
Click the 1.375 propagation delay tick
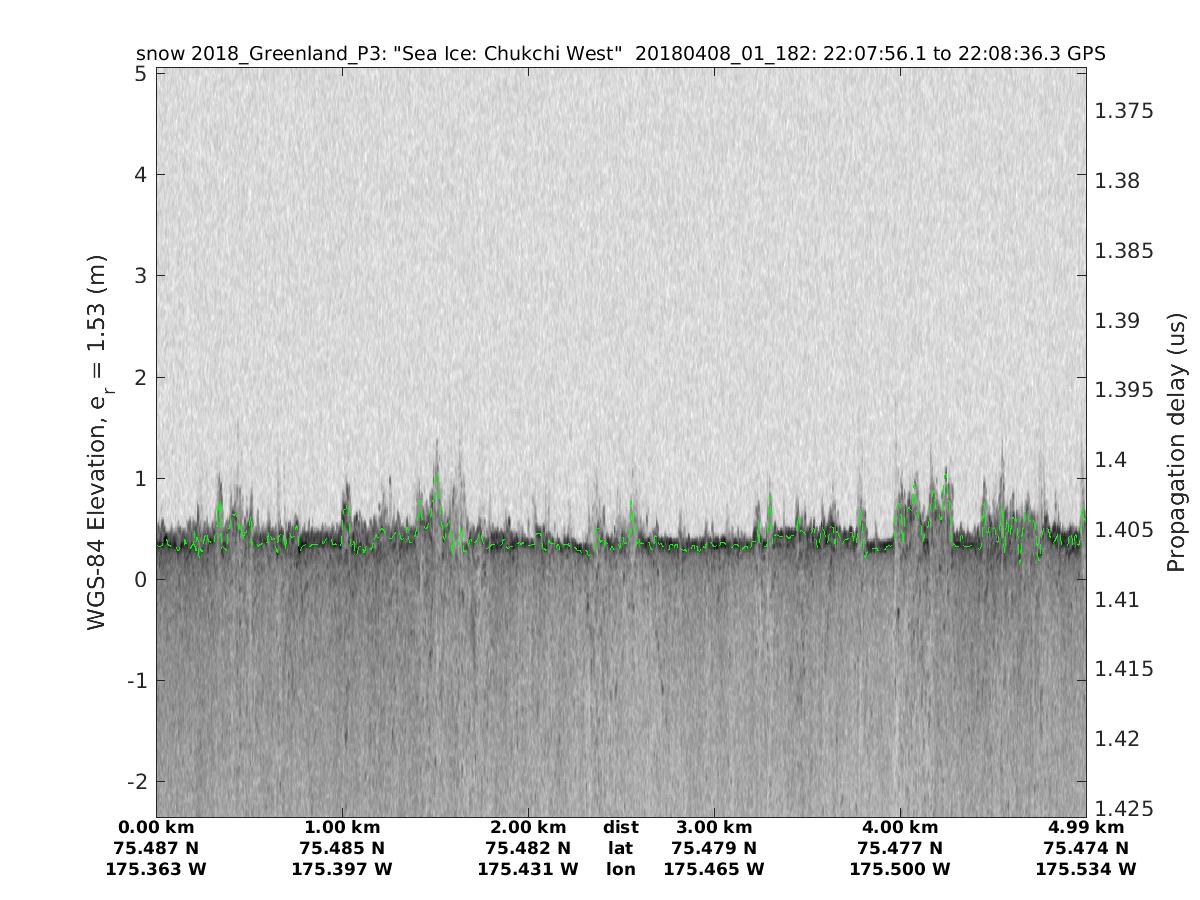tap(1124, 111)
